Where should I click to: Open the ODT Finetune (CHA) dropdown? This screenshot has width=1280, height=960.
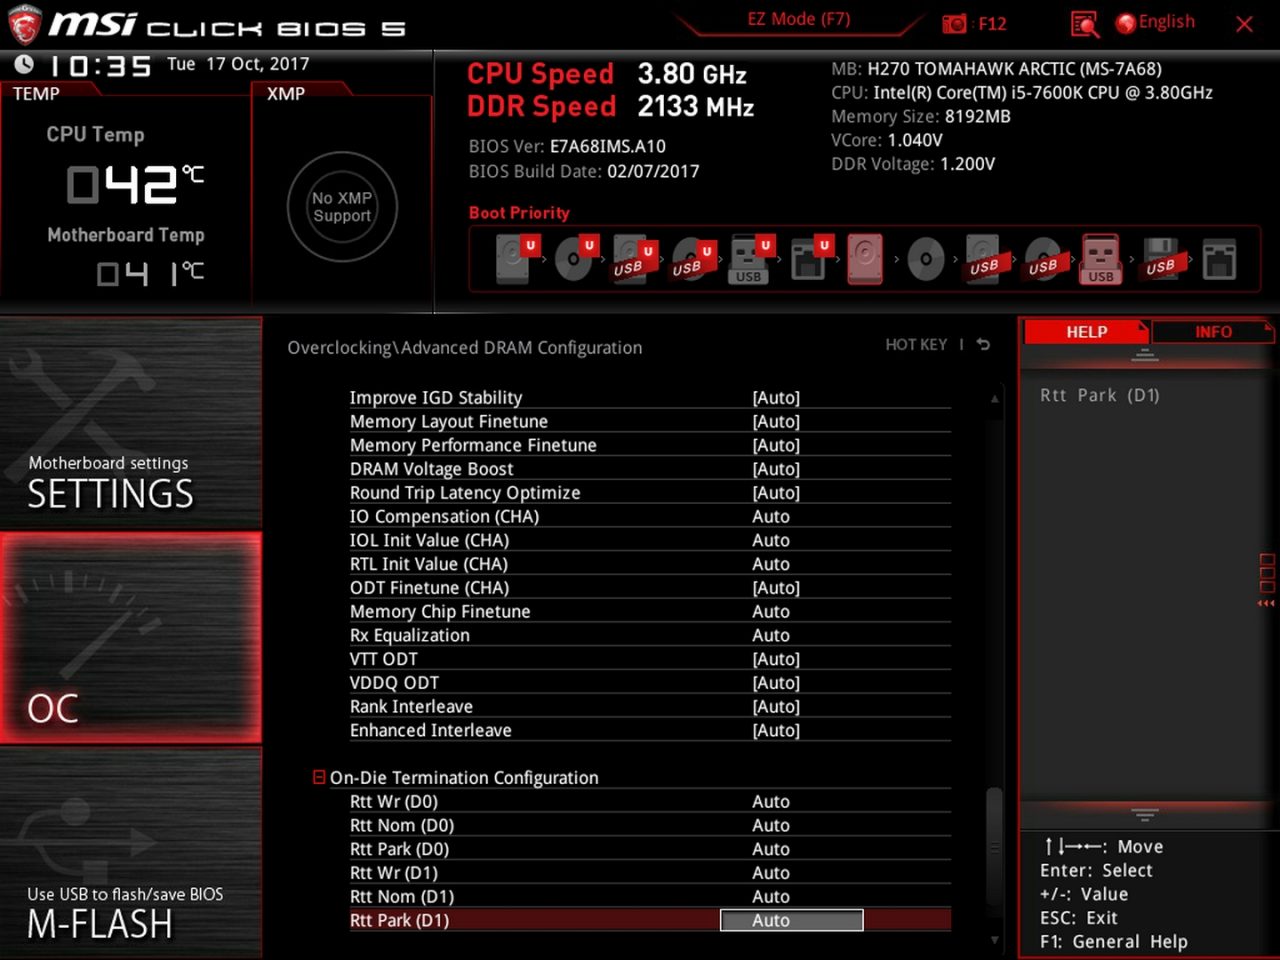tap(776, 588)
